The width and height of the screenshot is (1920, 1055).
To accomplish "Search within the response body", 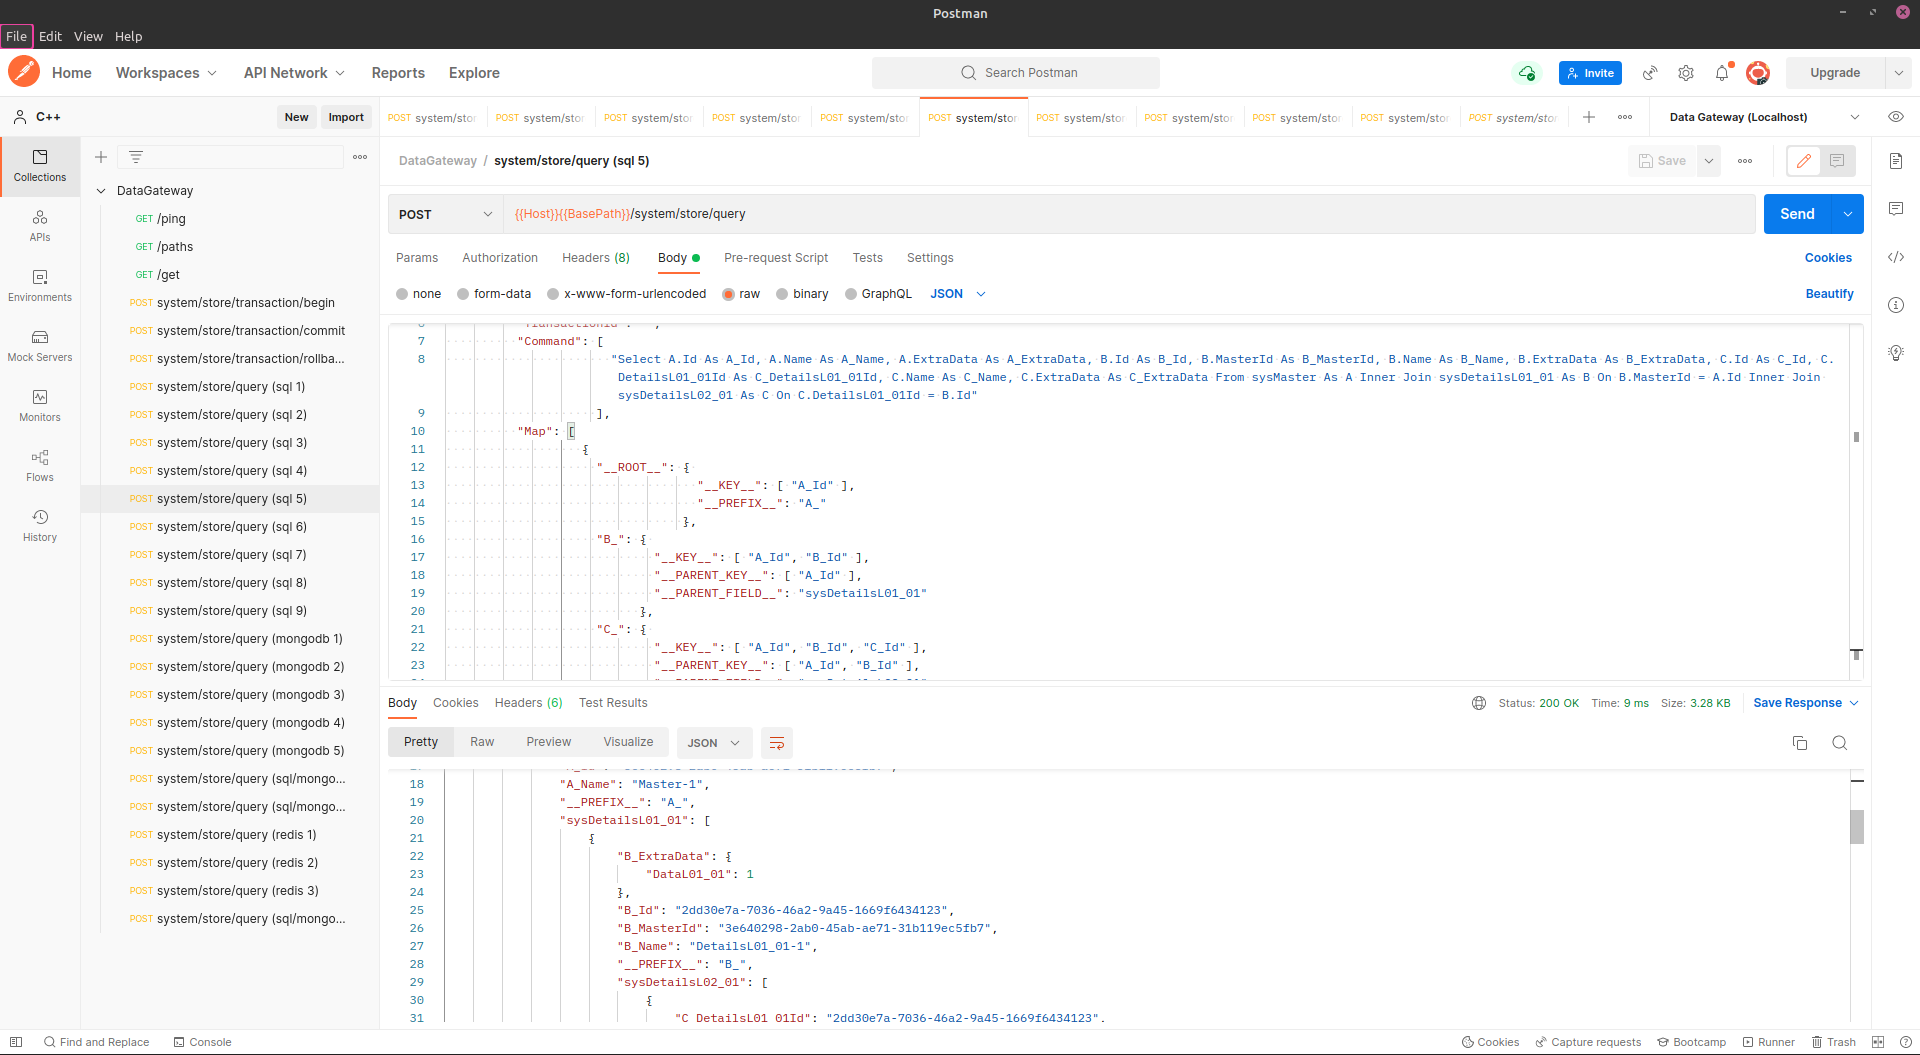I will (x=1840, y=743).
